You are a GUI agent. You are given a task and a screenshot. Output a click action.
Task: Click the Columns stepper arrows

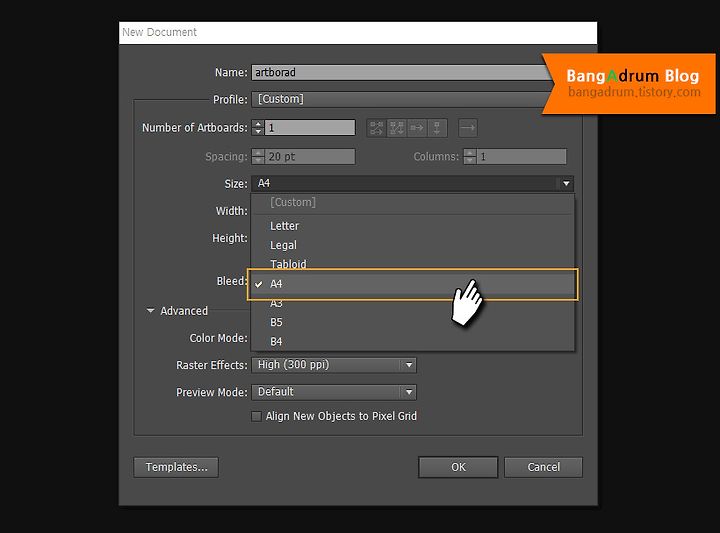coord(470,157)
